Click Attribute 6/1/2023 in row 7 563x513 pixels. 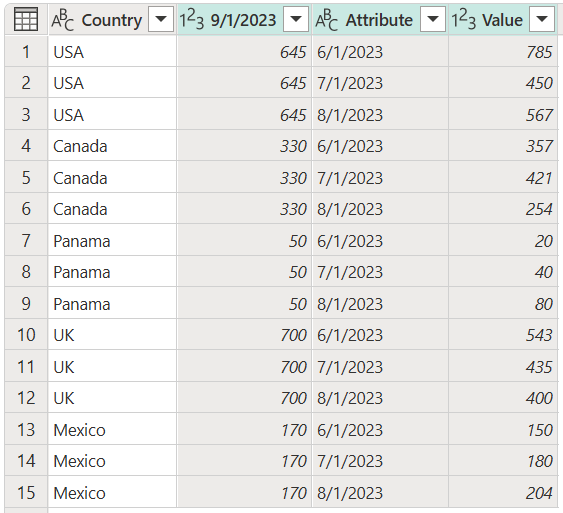380,241
